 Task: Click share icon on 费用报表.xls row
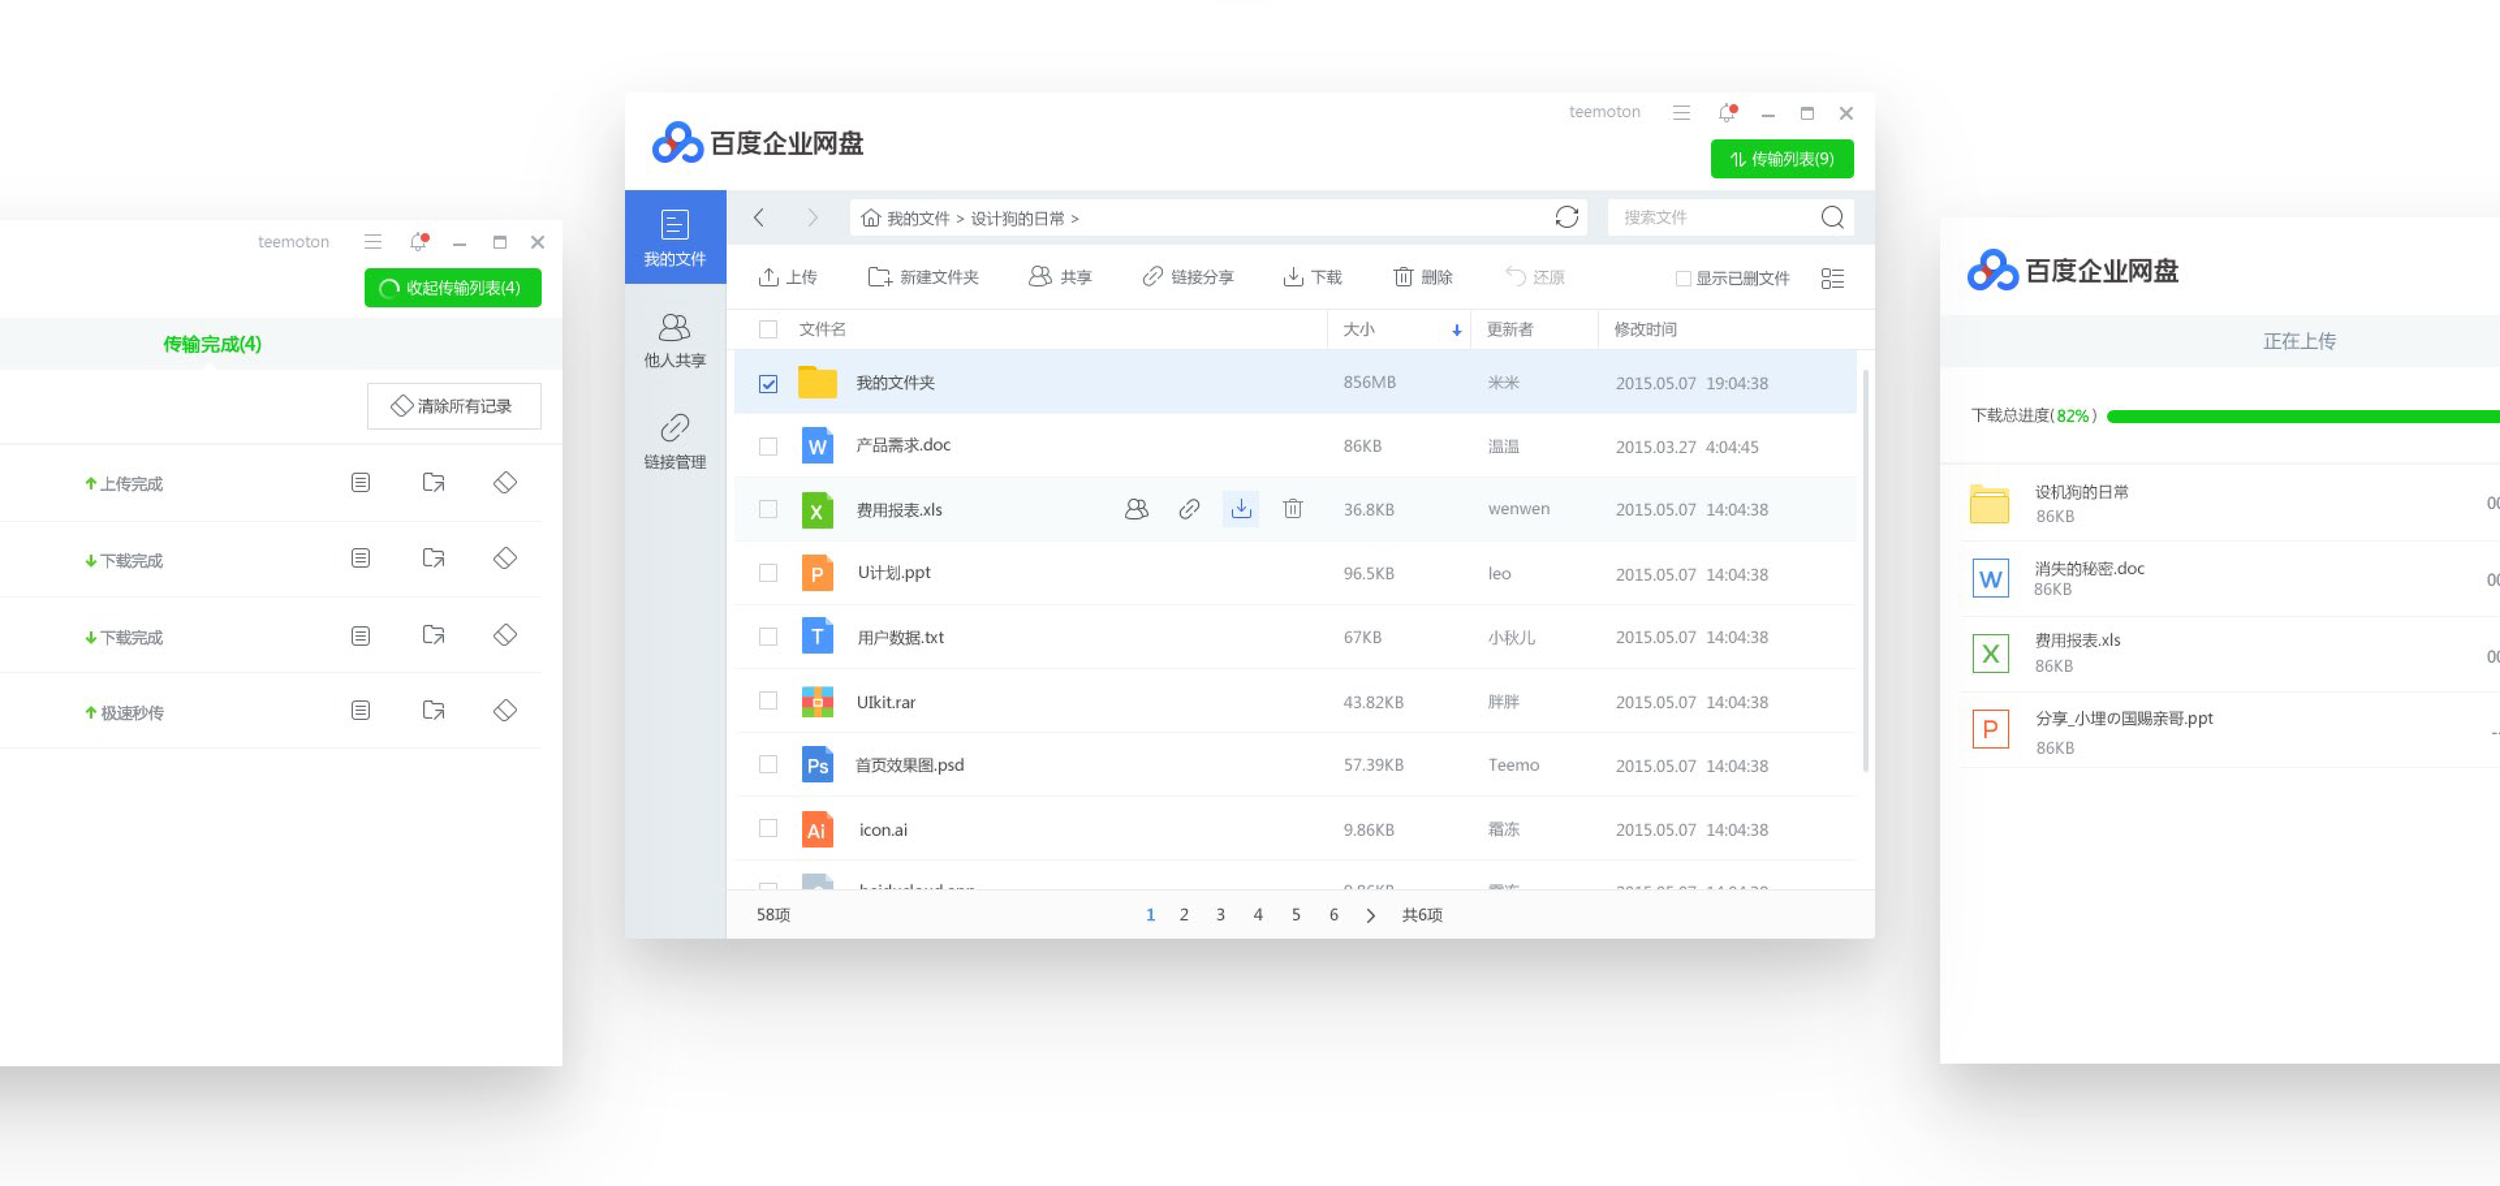point(1136,509)
